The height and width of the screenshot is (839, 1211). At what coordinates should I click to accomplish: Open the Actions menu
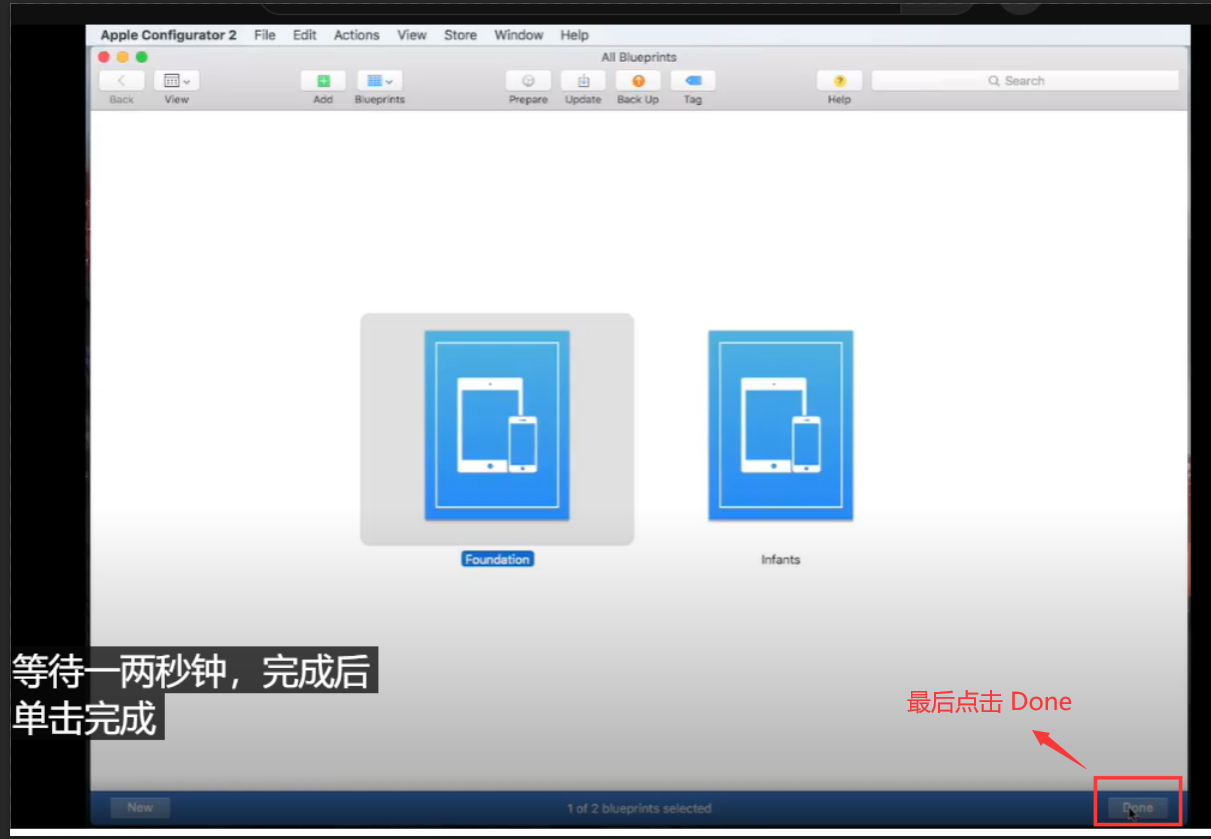(356, 35)
